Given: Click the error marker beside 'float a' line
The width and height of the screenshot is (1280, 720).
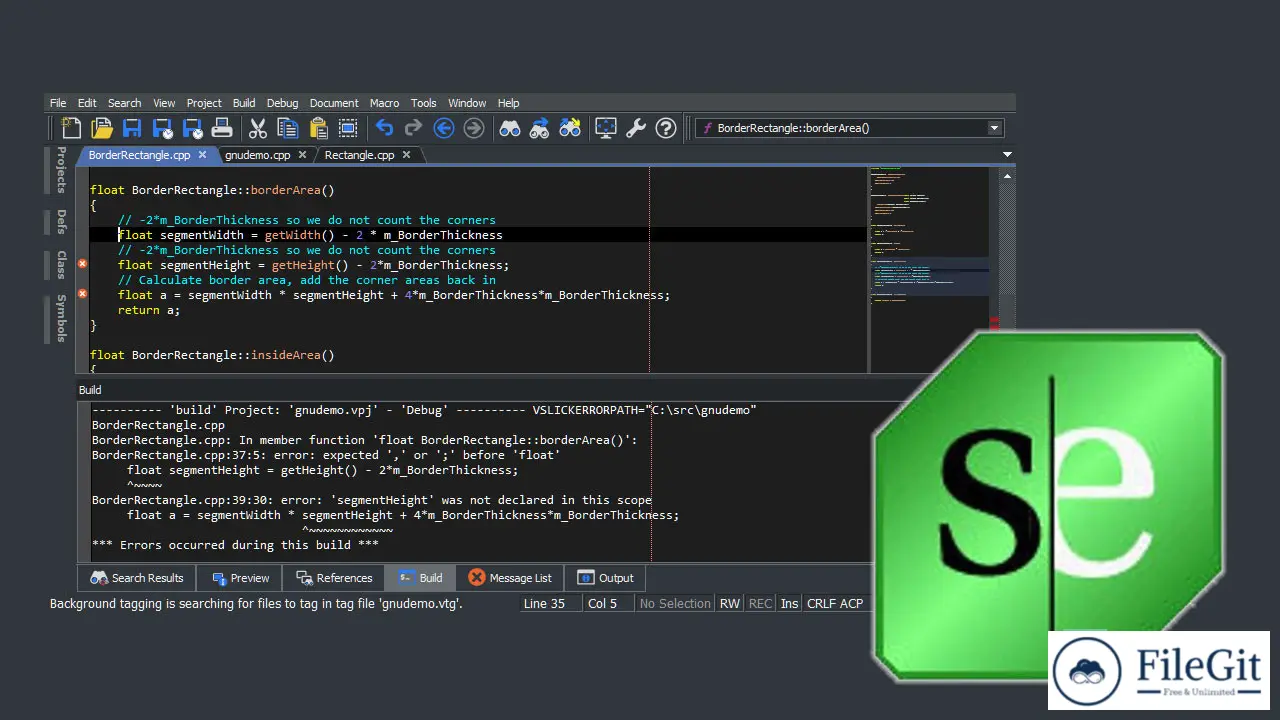Looking at the screenshot, I should coord(82,294).
